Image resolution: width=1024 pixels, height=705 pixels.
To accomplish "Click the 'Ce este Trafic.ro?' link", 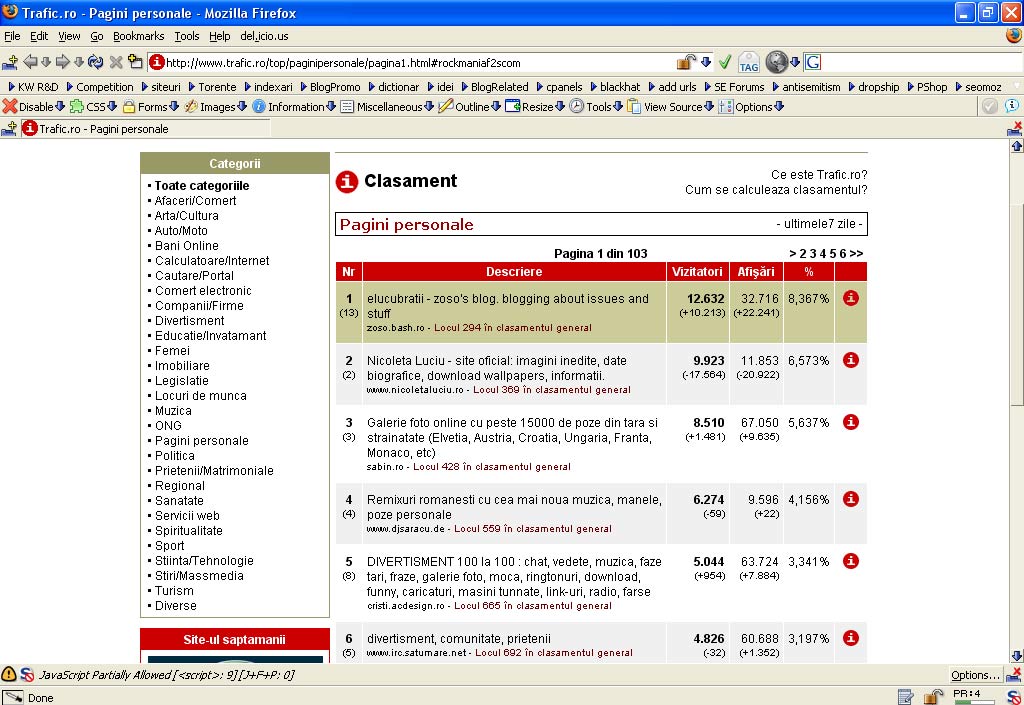I will click(819, 174).
